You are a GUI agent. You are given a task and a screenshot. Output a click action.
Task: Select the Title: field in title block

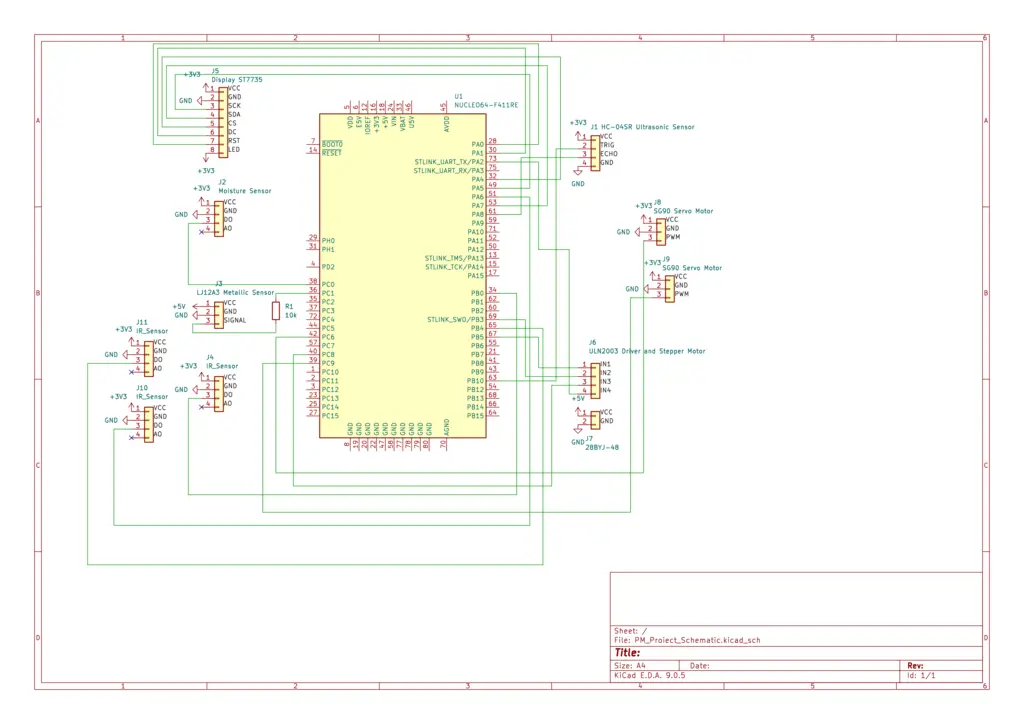click(627, 653)
